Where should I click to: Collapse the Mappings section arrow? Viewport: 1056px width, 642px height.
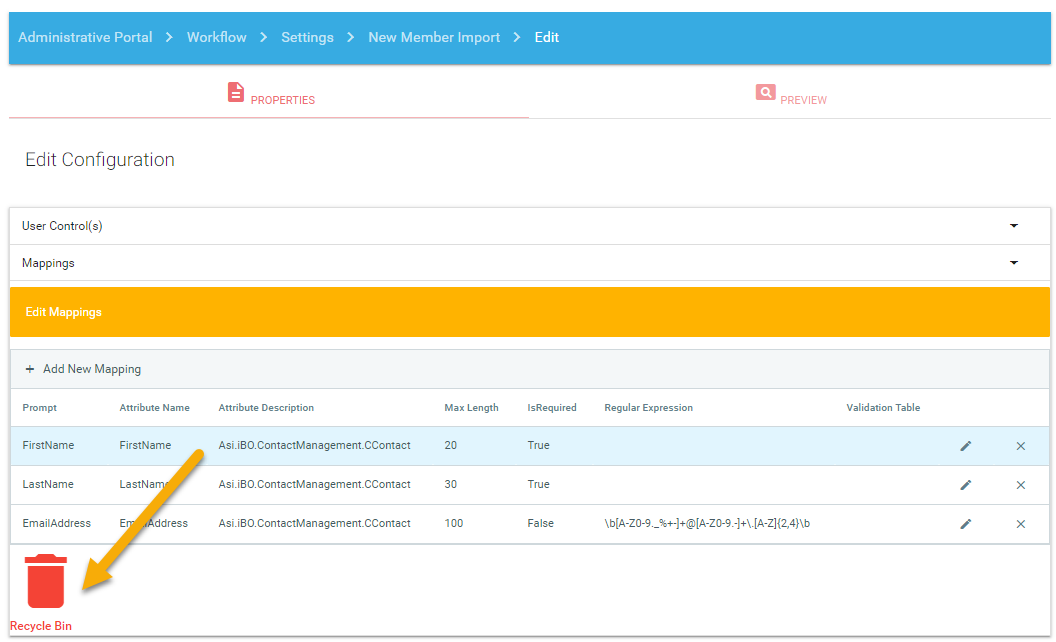[x=1013, y=263]
